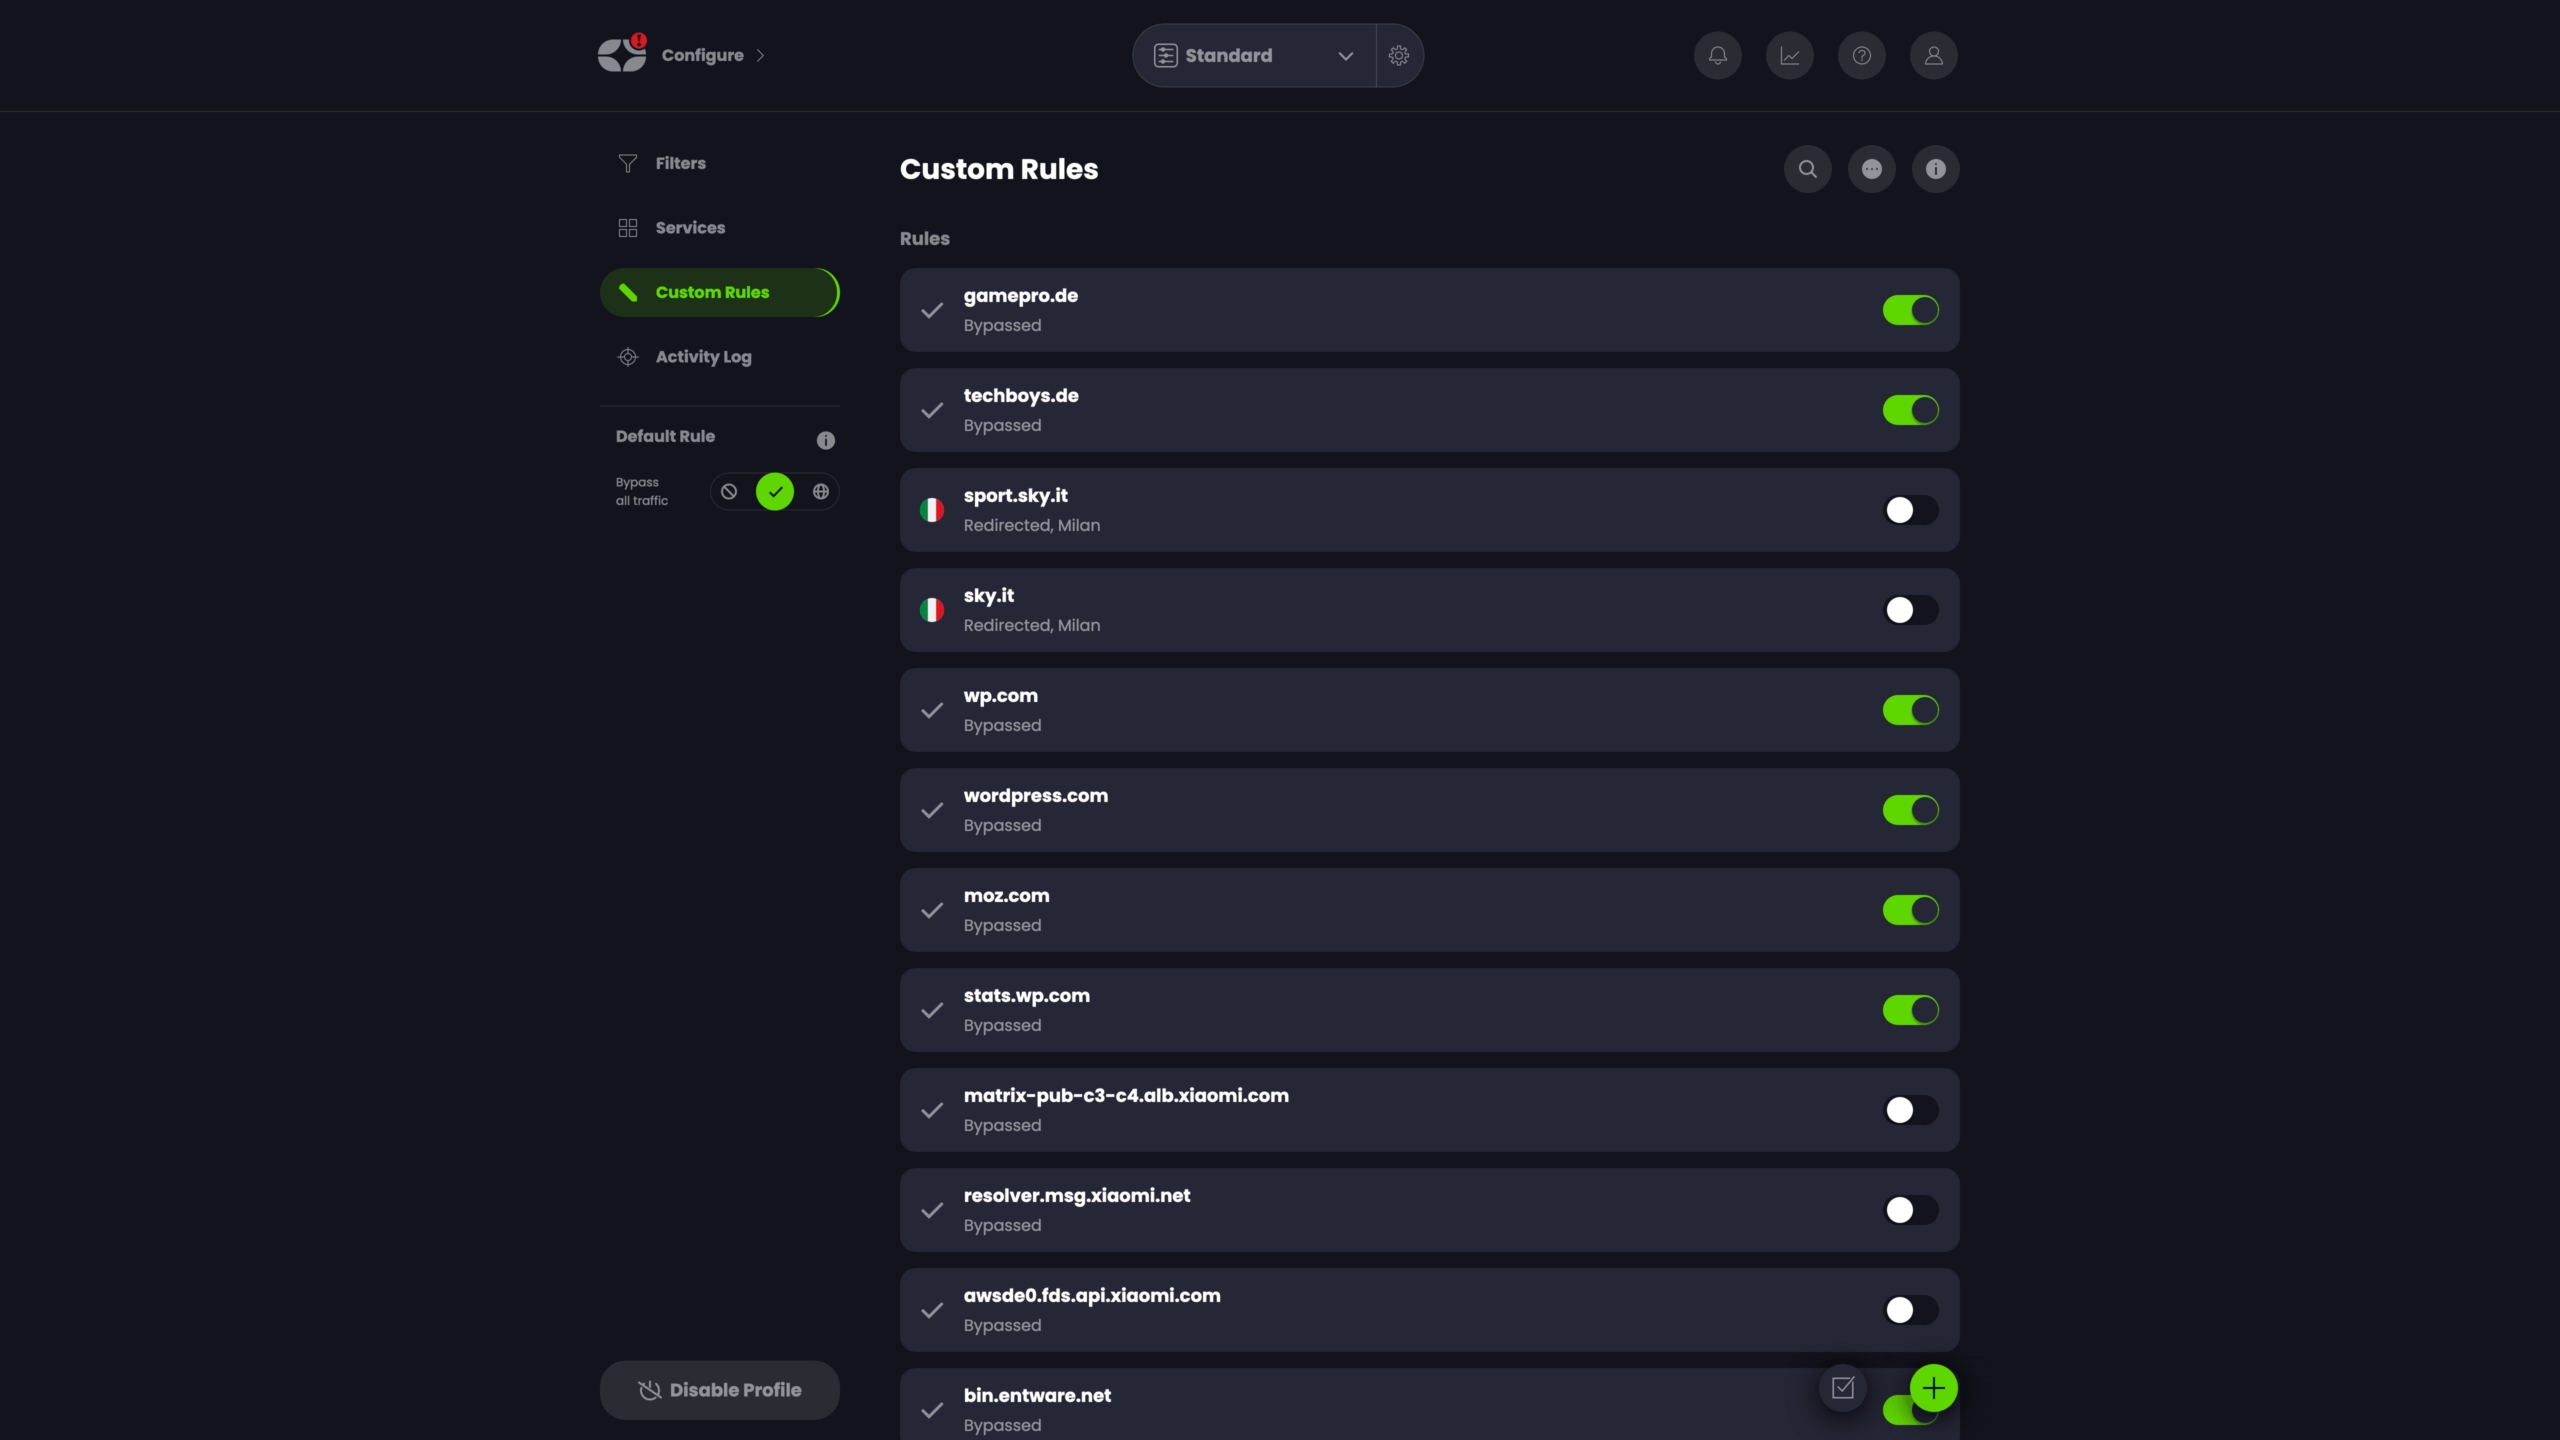Click the Configure breadcrumb link
2560x1440 pixels.
pos(703,55)
